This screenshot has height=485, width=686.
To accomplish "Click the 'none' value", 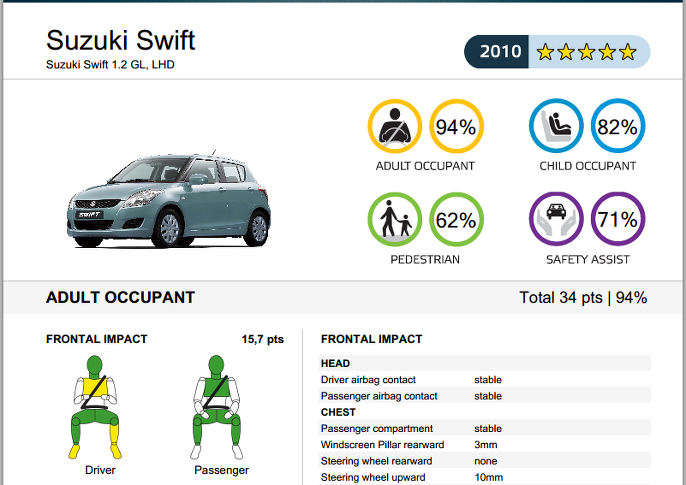I will click(x=486, y=461).
